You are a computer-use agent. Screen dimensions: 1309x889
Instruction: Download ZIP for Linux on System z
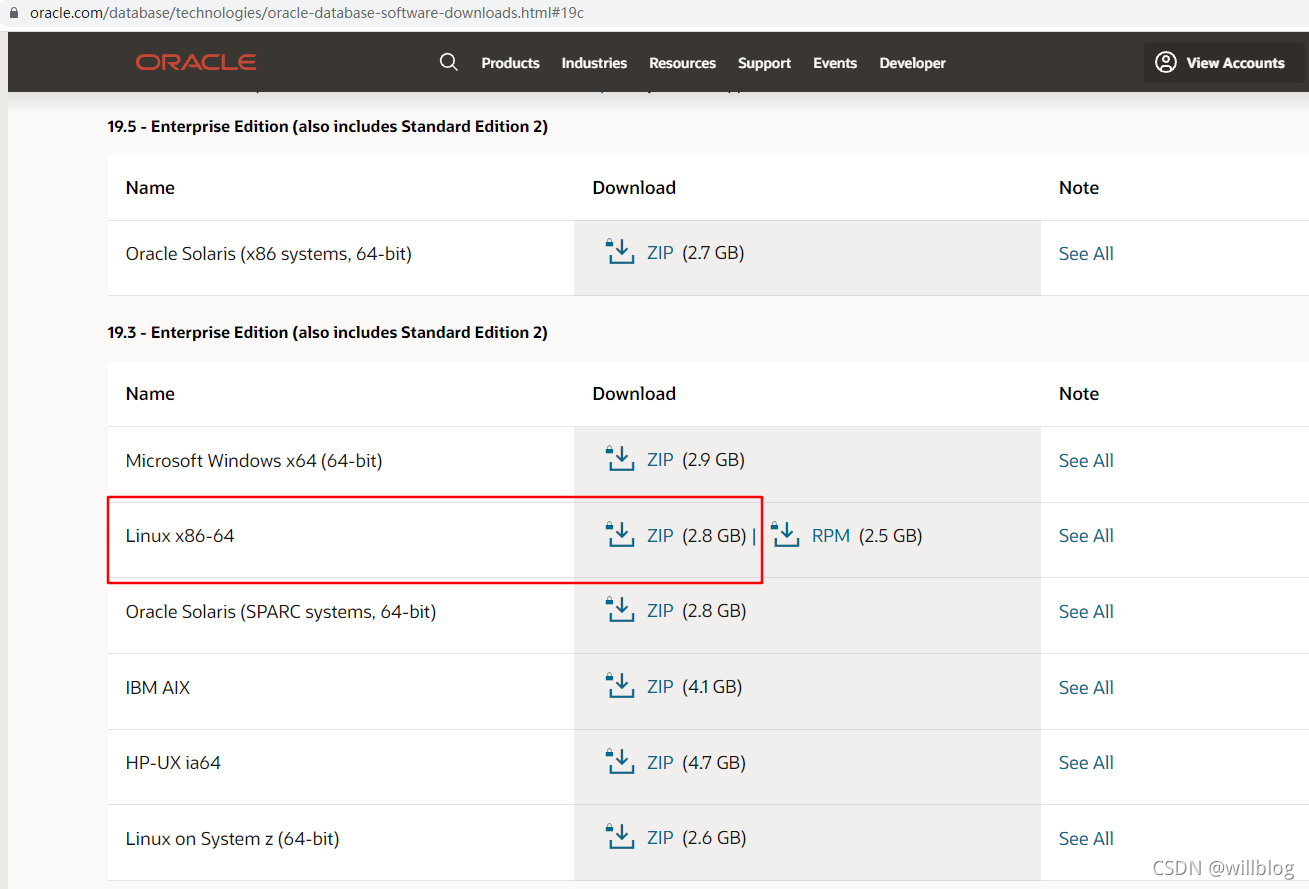click(660, 838)
